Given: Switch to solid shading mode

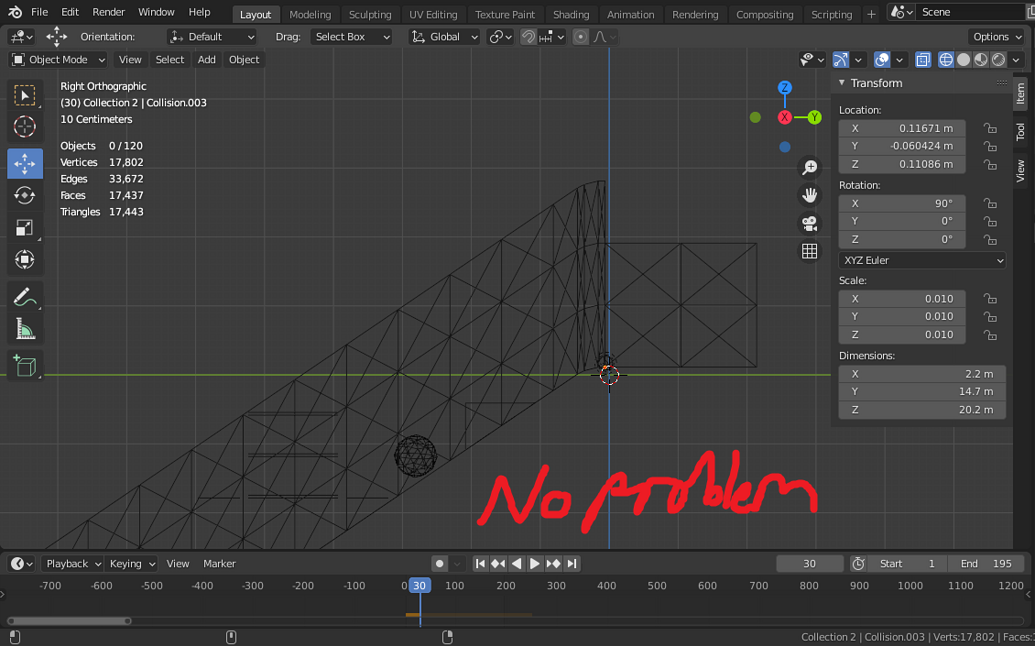Looking at the screenshot, I should point(964,60).
